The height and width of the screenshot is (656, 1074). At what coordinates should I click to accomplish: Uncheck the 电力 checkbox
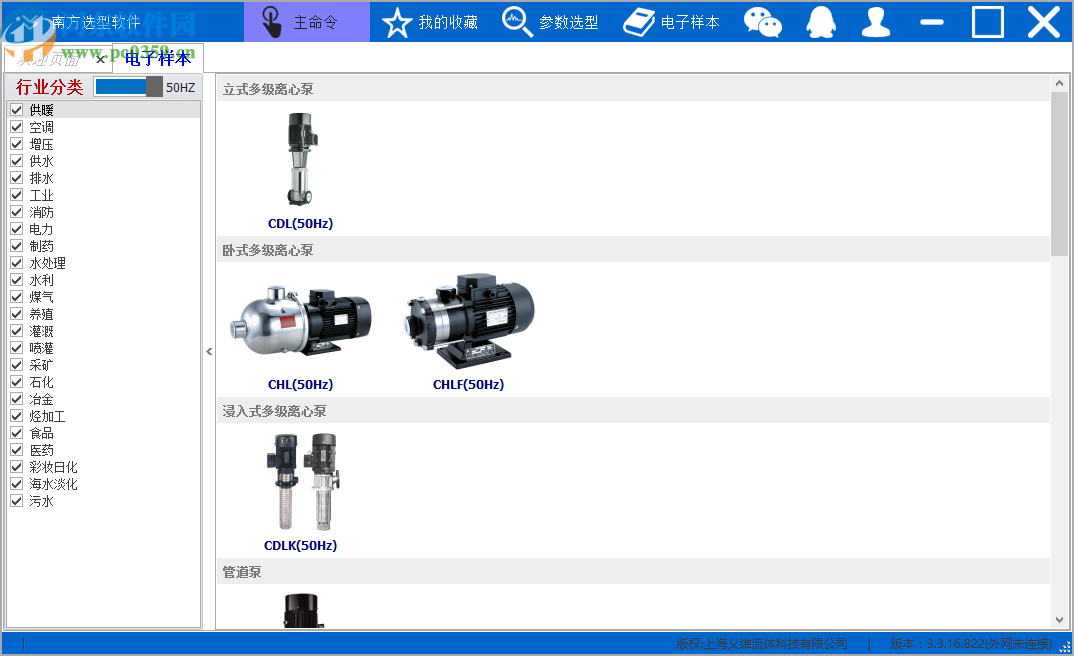17,229
